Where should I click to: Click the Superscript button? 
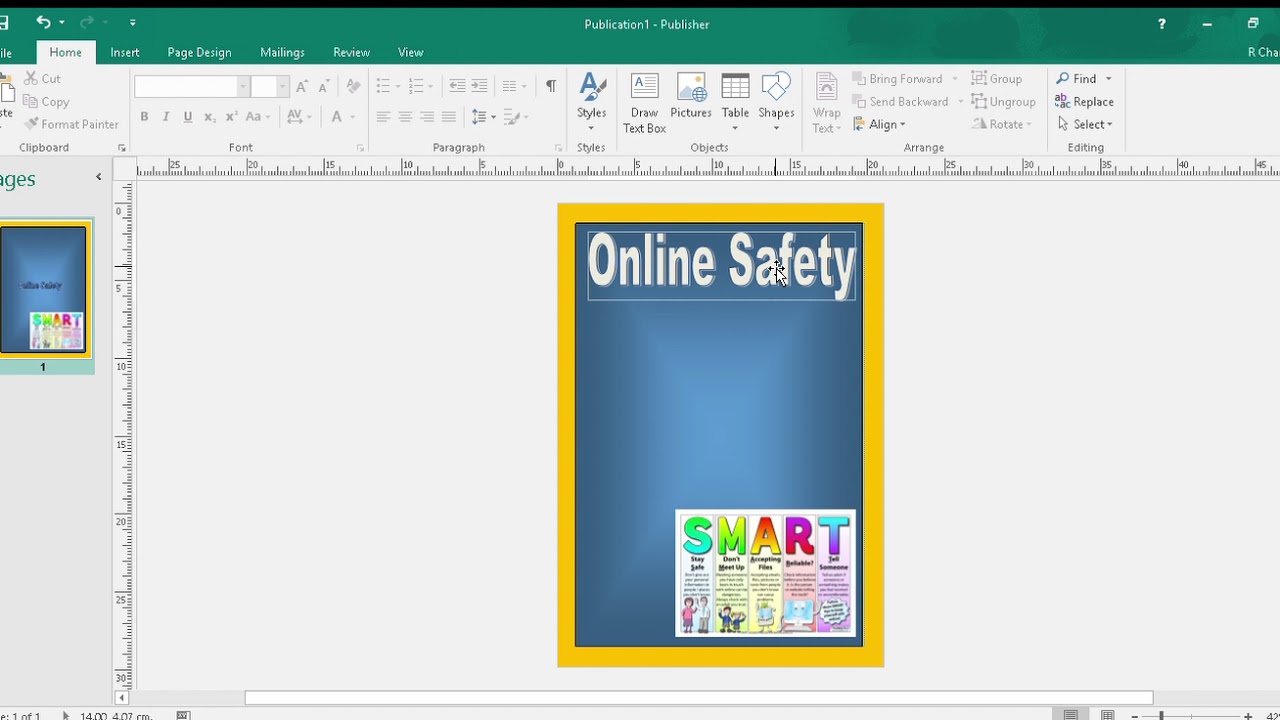point(231,117)
